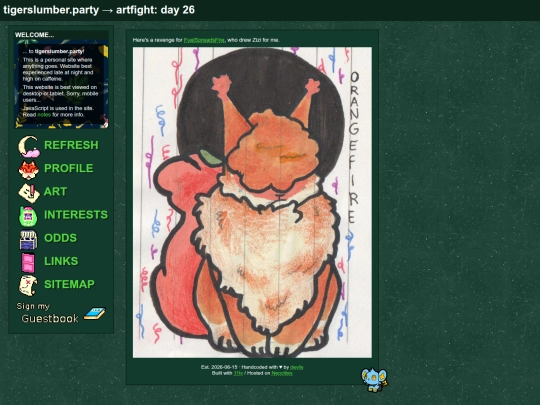The height and width of the screenshot is (405, 540).
Task: Click the 'Est. 2026-06-15' footer text
Action: [219, 367]
